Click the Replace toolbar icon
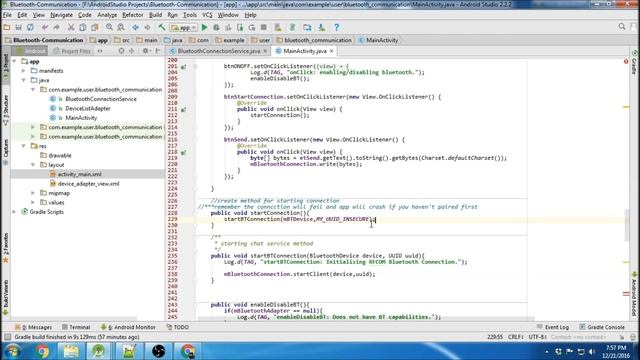This screenshot has width=640, height=360. [121, 27]
